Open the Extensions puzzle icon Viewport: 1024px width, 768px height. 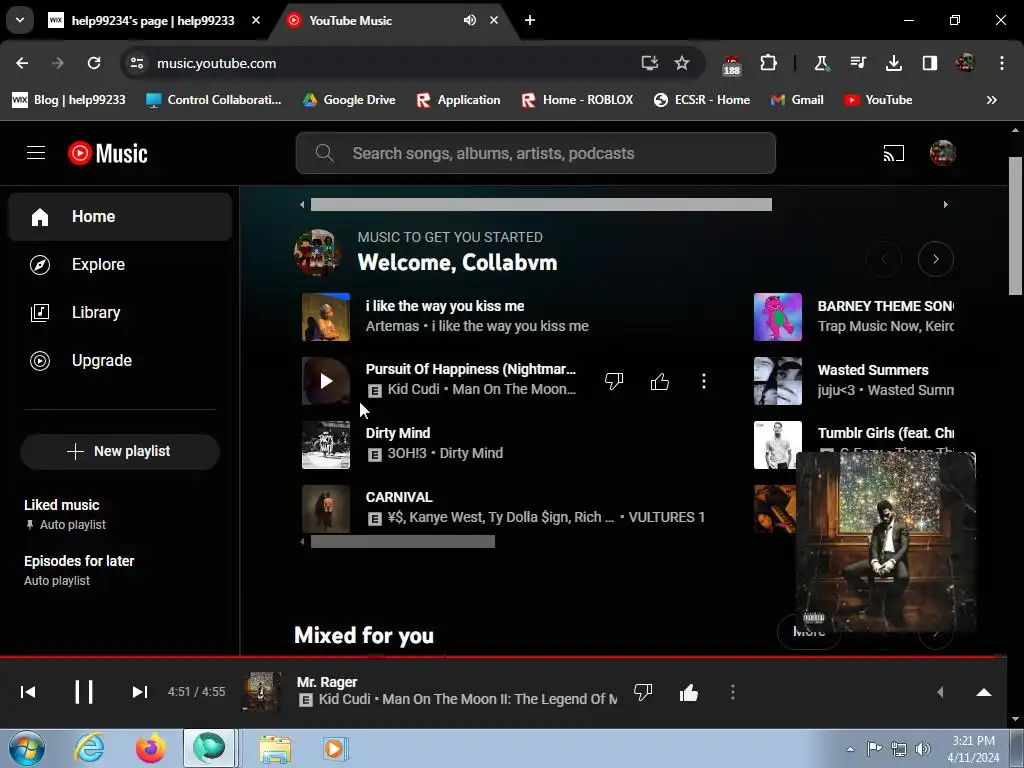(x=769, y=63)
